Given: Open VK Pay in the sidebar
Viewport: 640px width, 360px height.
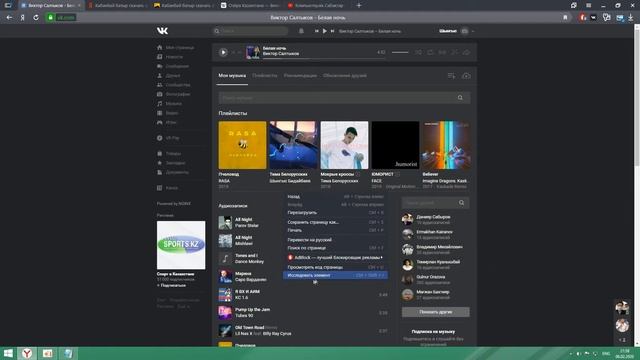Looking at the screenshot, I should coord(168,138).
